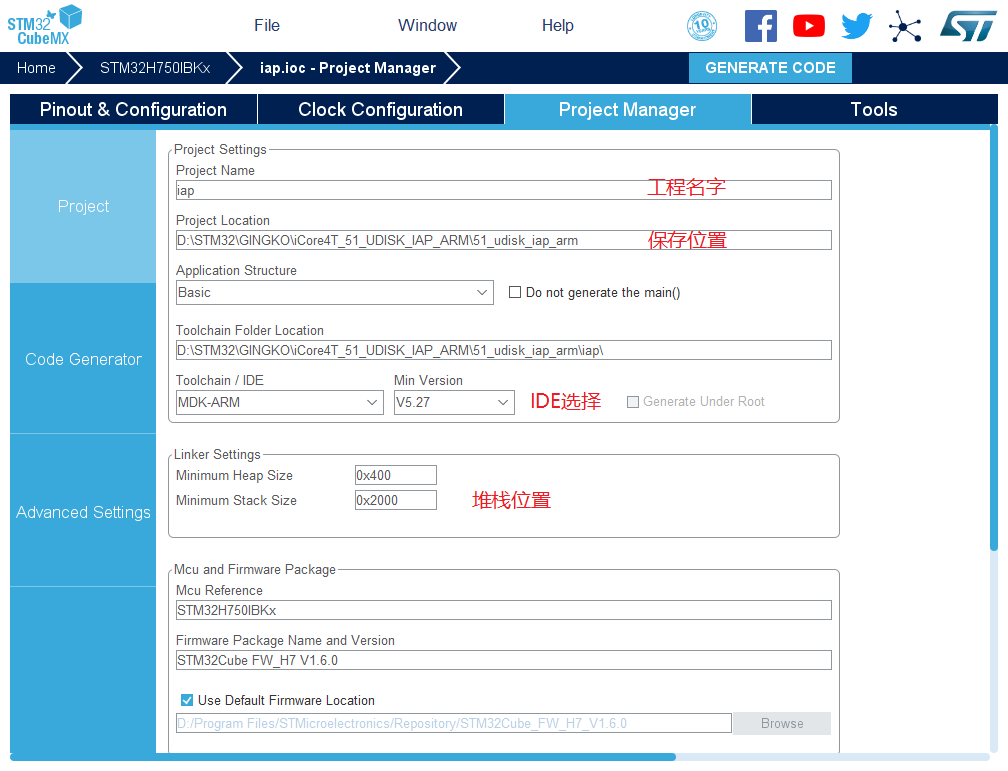This screenshot has height=771, width=1008.
Task: Open the Twitter bird icon link
Action: [x=857, y=26]
